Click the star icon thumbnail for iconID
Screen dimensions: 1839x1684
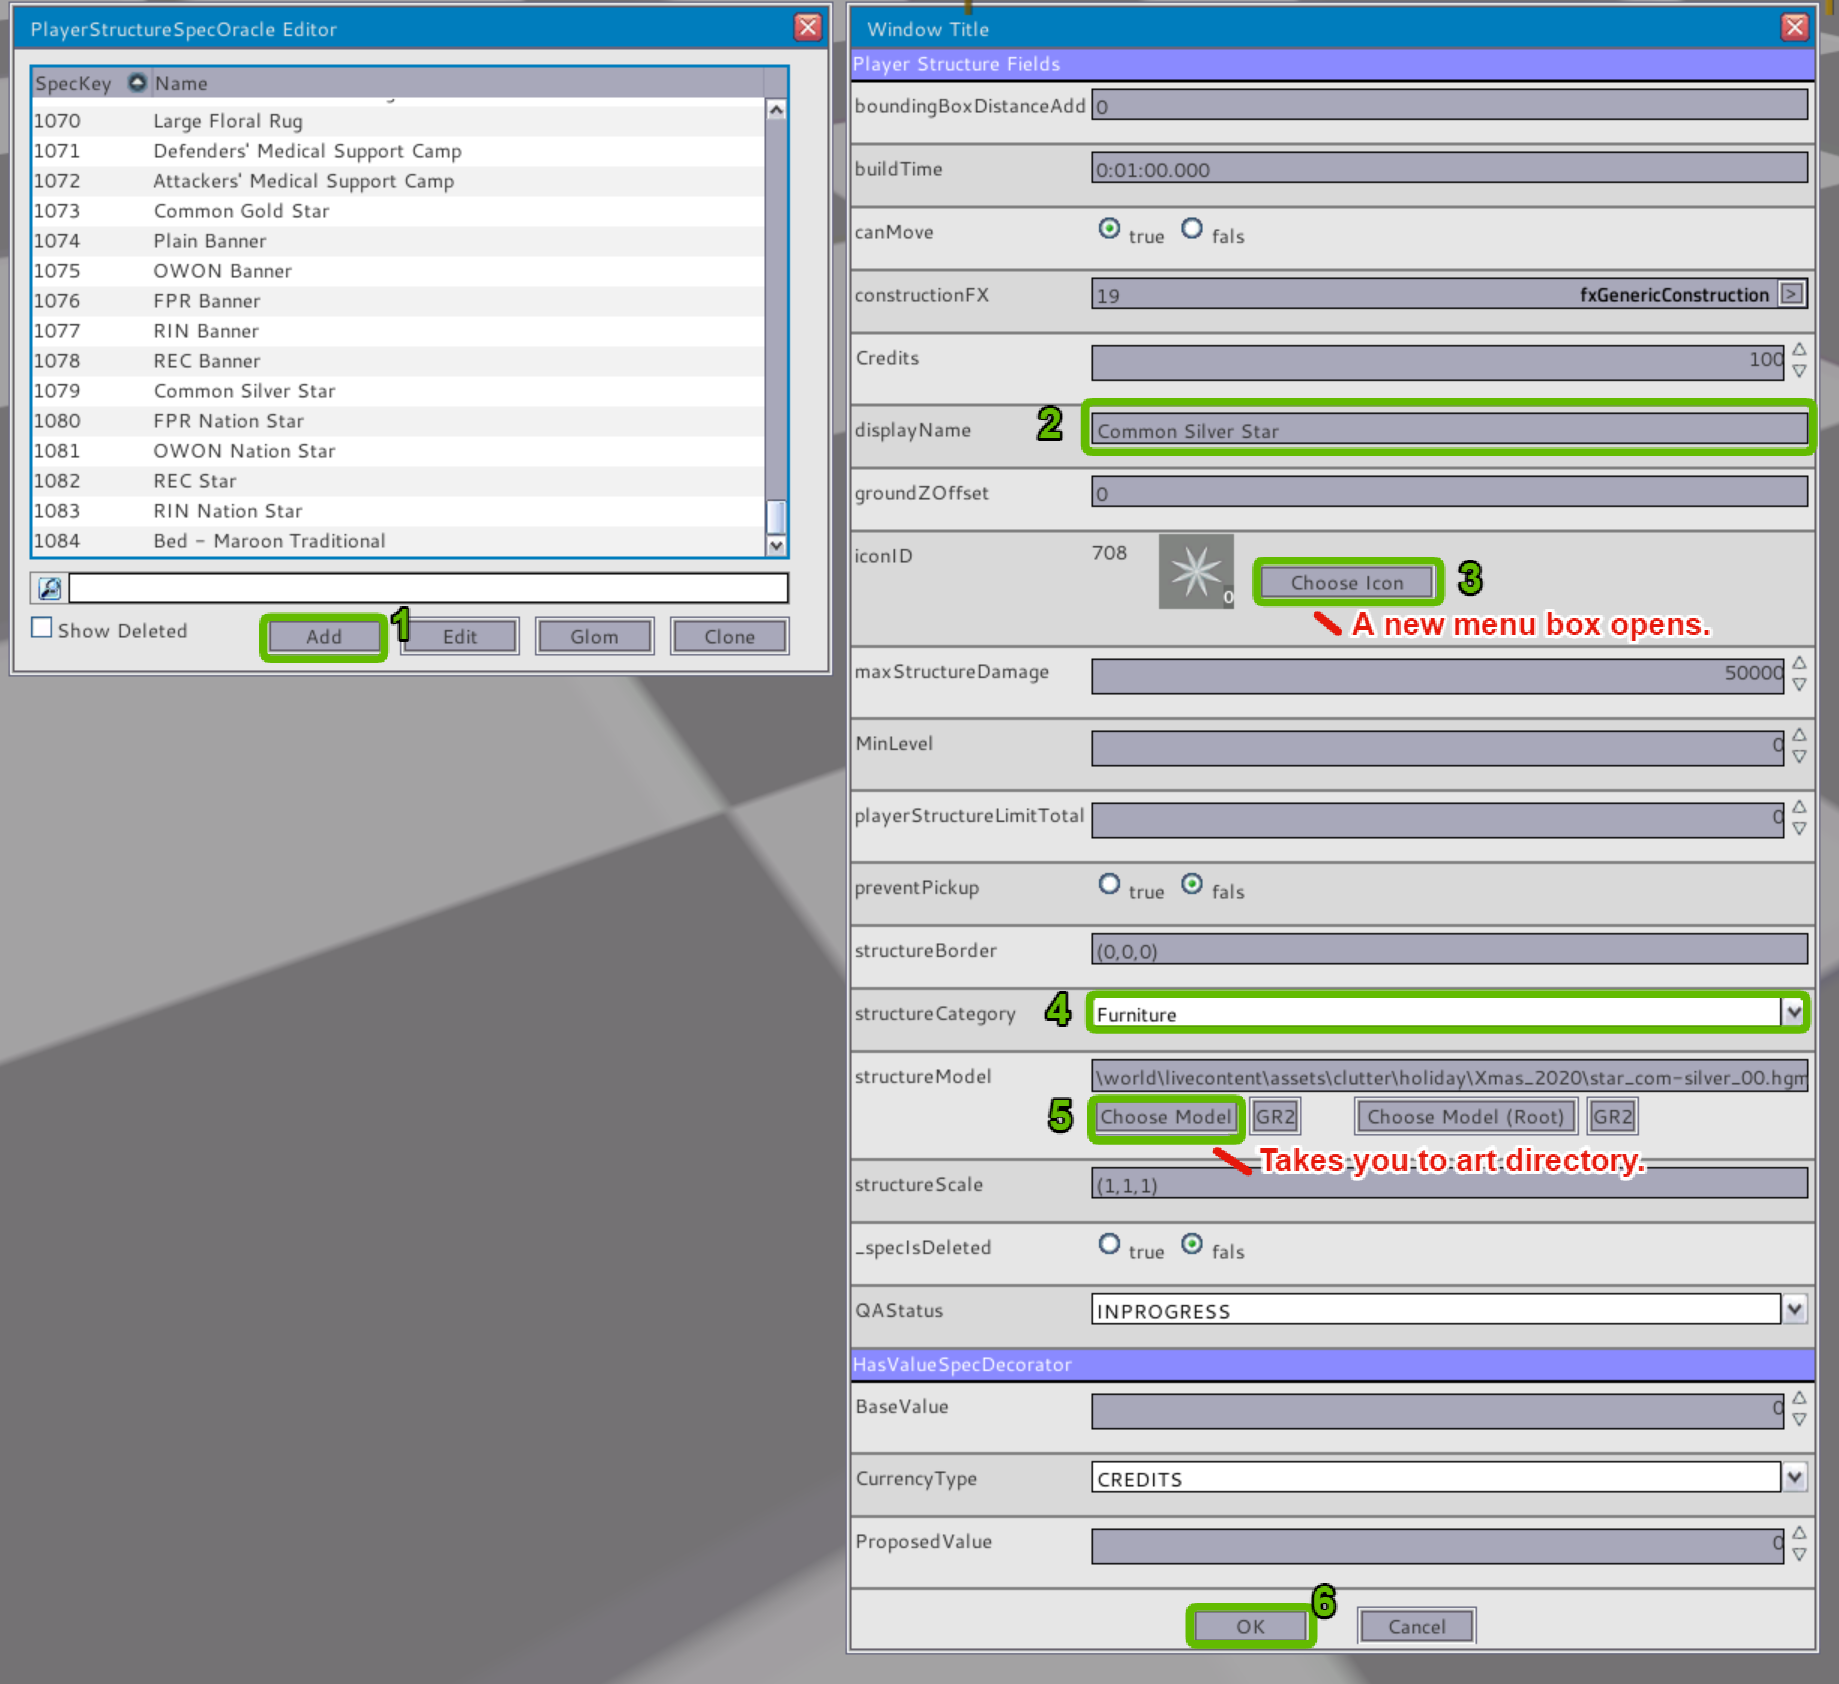pyautogui.click(x=1195, y=572)
